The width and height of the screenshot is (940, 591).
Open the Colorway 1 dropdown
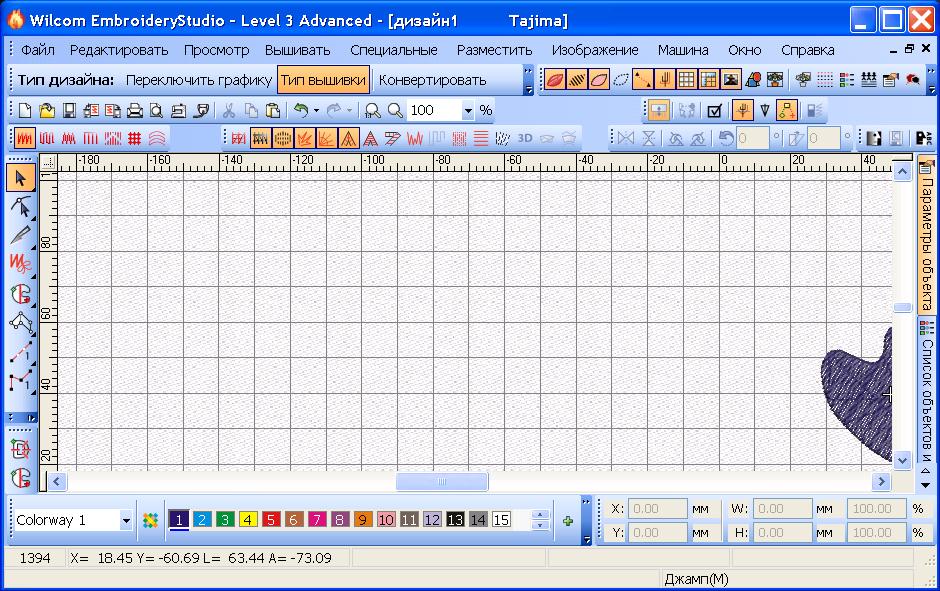126,520
